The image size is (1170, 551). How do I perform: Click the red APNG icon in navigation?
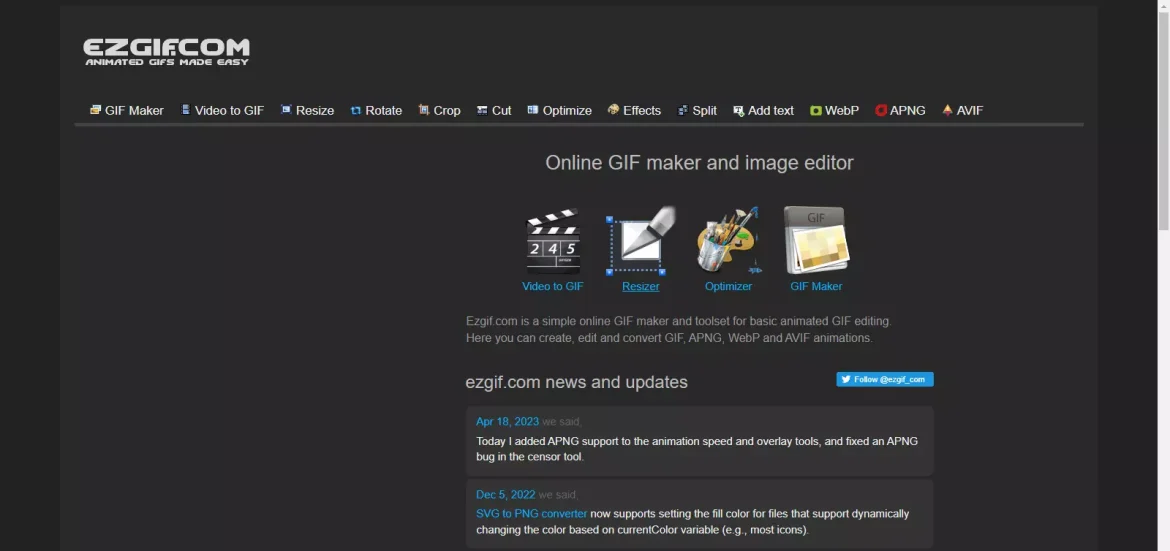[x=880, y=110]
